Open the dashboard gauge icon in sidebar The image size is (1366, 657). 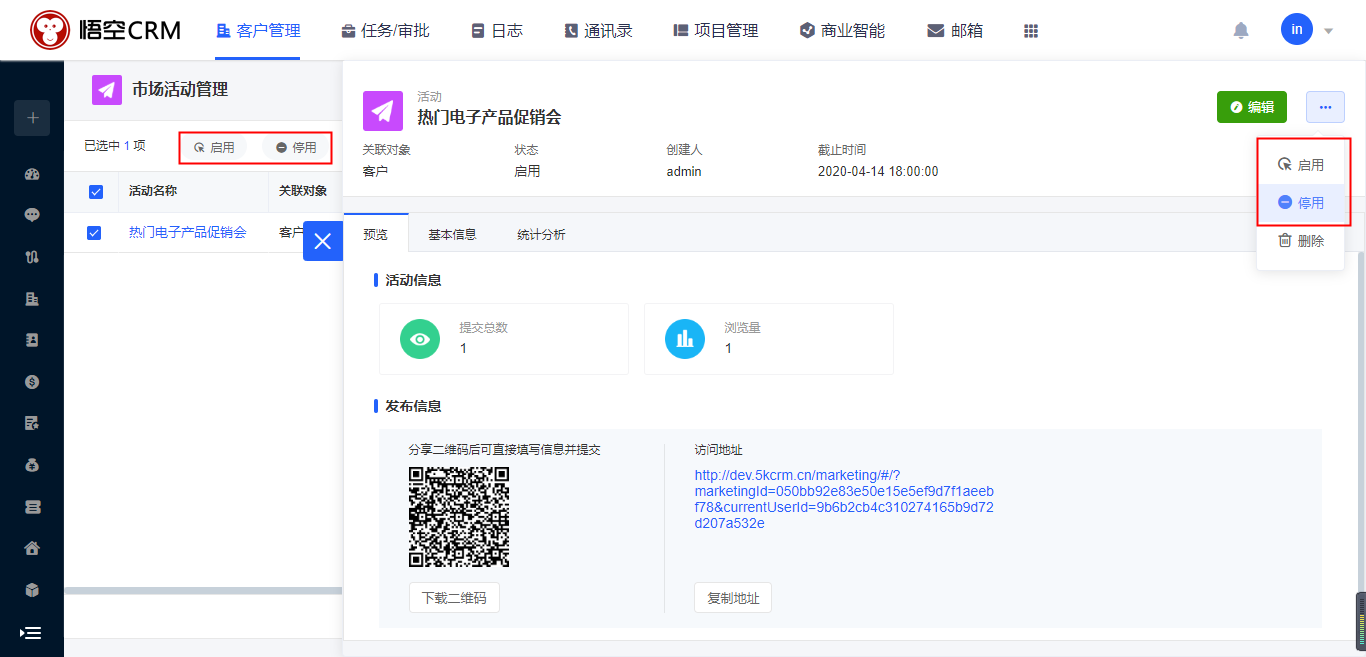click(x=32, y=174)
